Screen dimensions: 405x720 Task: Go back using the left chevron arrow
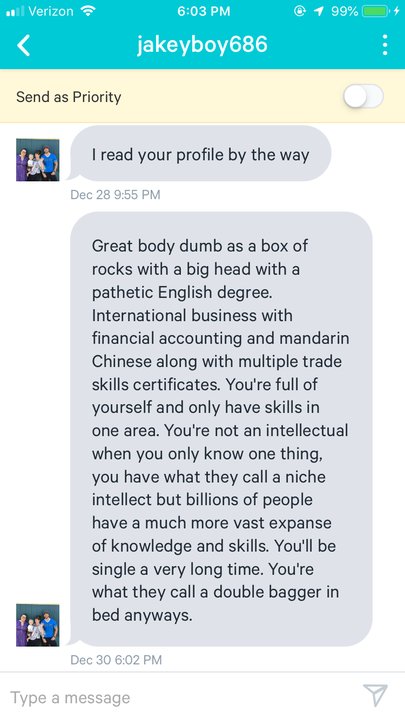[x=23, y=45]
